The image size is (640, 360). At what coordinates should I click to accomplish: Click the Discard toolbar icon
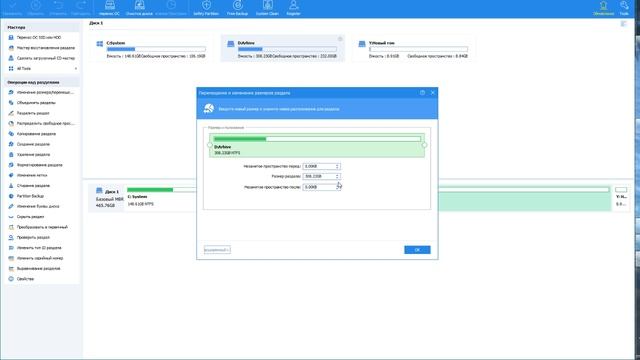36,8
